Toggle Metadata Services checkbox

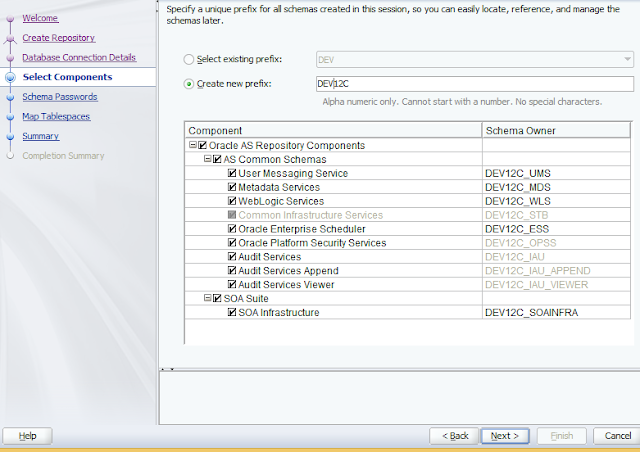click(x=232, y=187)
